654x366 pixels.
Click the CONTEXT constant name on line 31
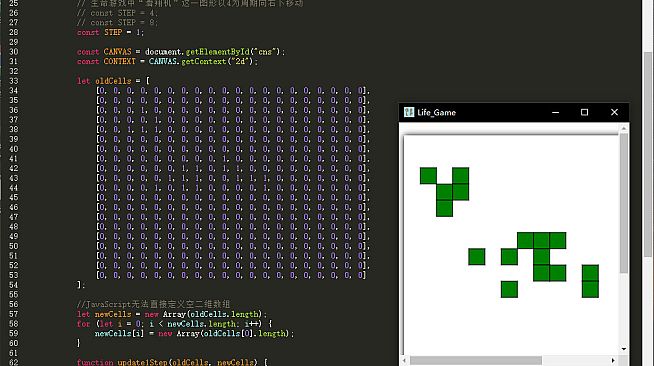119,61
